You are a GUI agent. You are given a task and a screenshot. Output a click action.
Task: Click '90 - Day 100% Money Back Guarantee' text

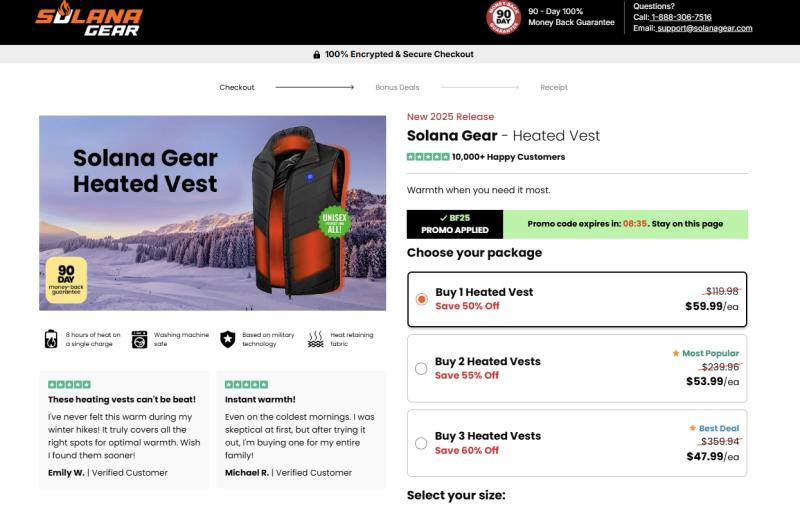coord(571,17)
